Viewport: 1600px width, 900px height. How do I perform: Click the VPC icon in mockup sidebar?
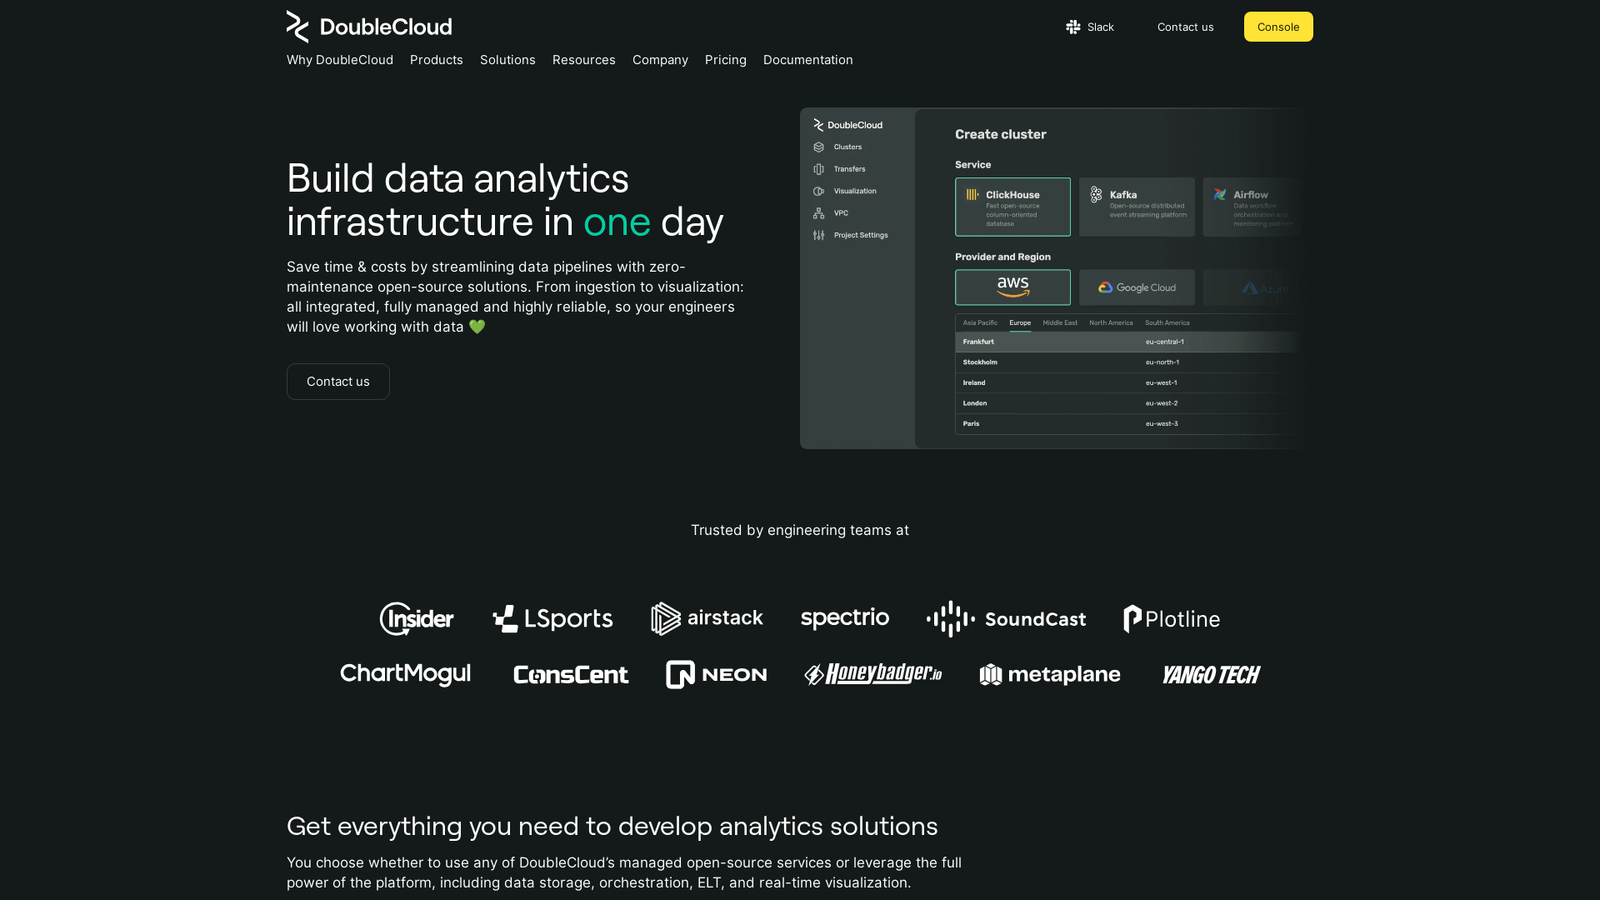tap(819, 213)
